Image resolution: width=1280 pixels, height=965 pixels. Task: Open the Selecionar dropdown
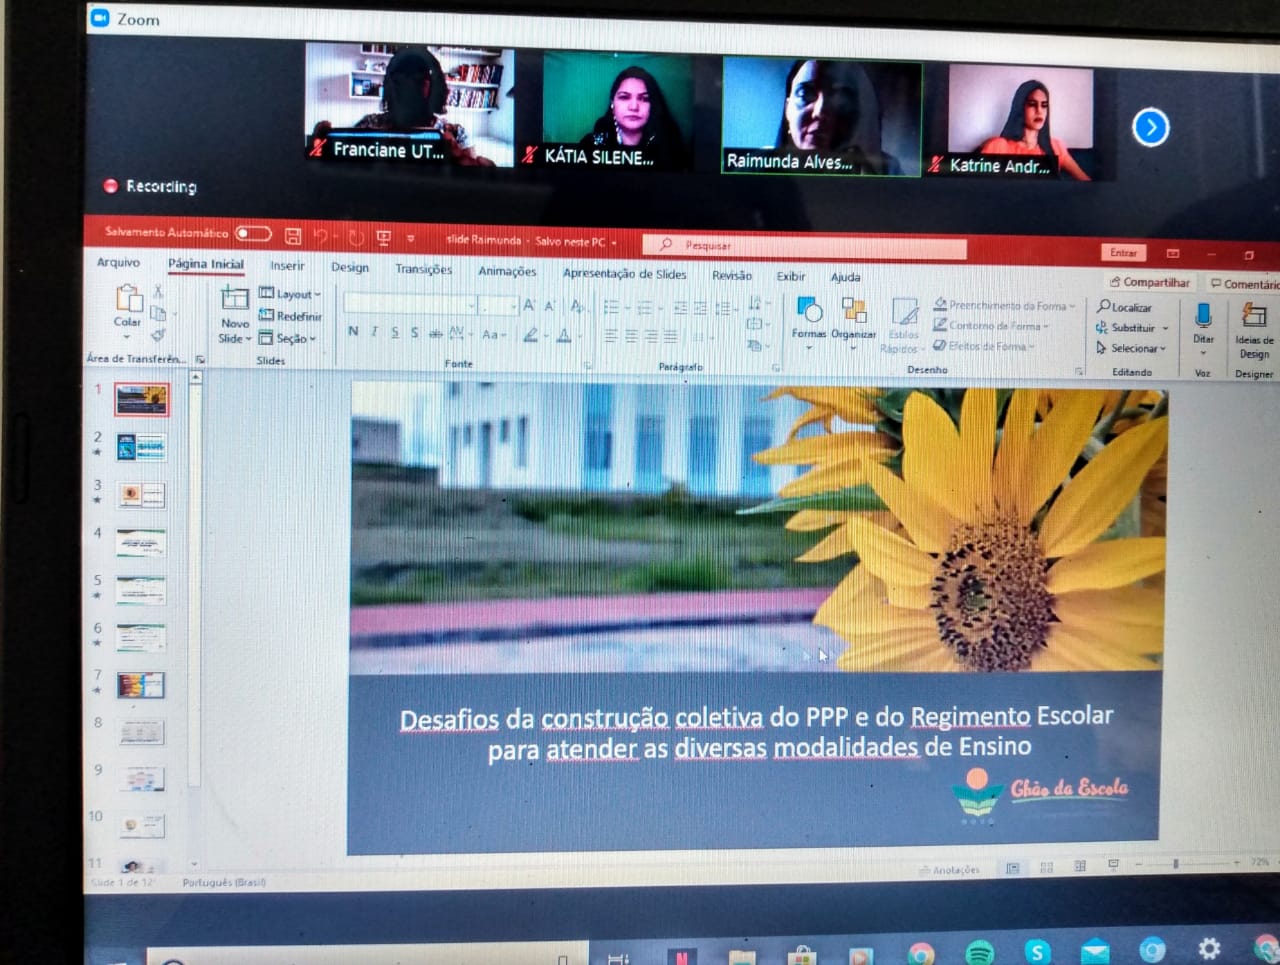coord(1131,348)
